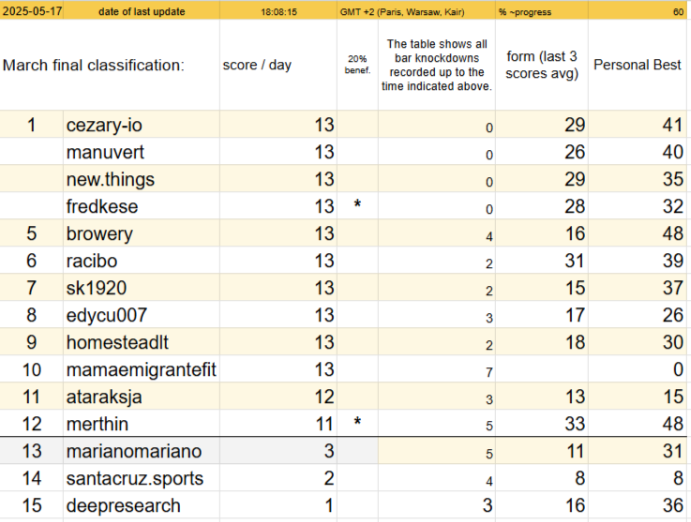Viewport: 691px width, 522px height.
Task: Select the progress value 60 cell
Action: point(637,11)
